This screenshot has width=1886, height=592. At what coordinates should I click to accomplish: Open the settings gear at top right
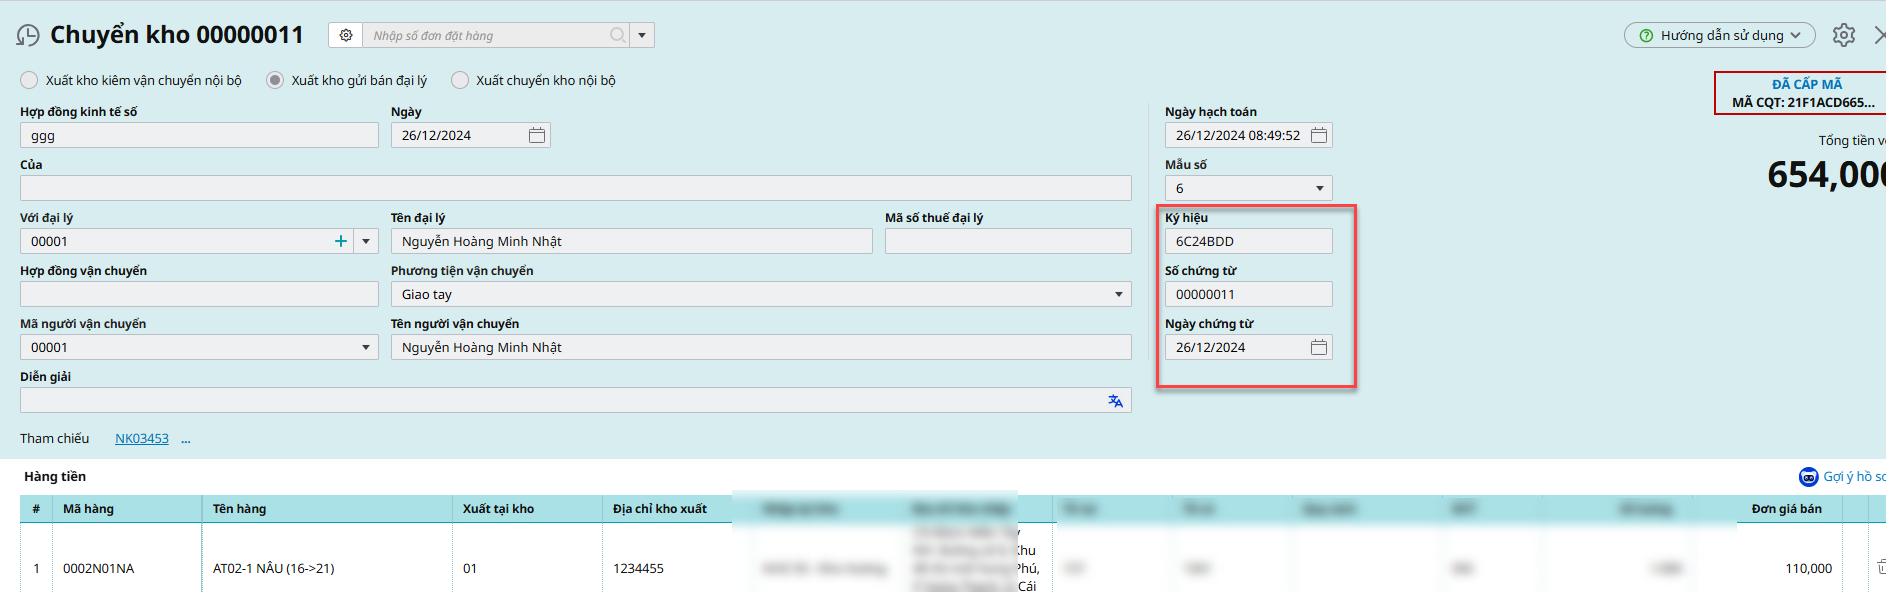point(1843,36)
